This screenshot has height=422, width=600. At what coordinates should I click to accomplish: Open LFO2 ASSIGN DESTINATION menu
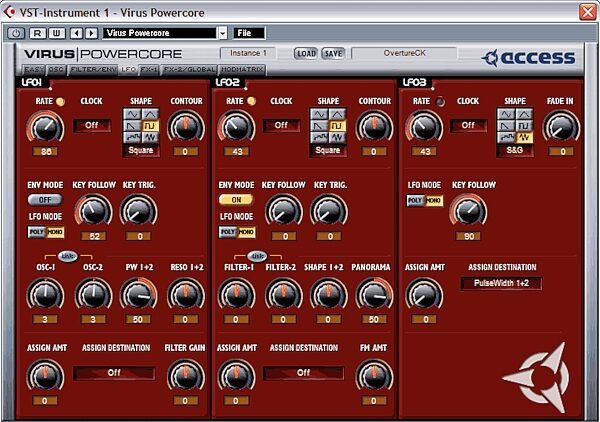coord(303,373)
